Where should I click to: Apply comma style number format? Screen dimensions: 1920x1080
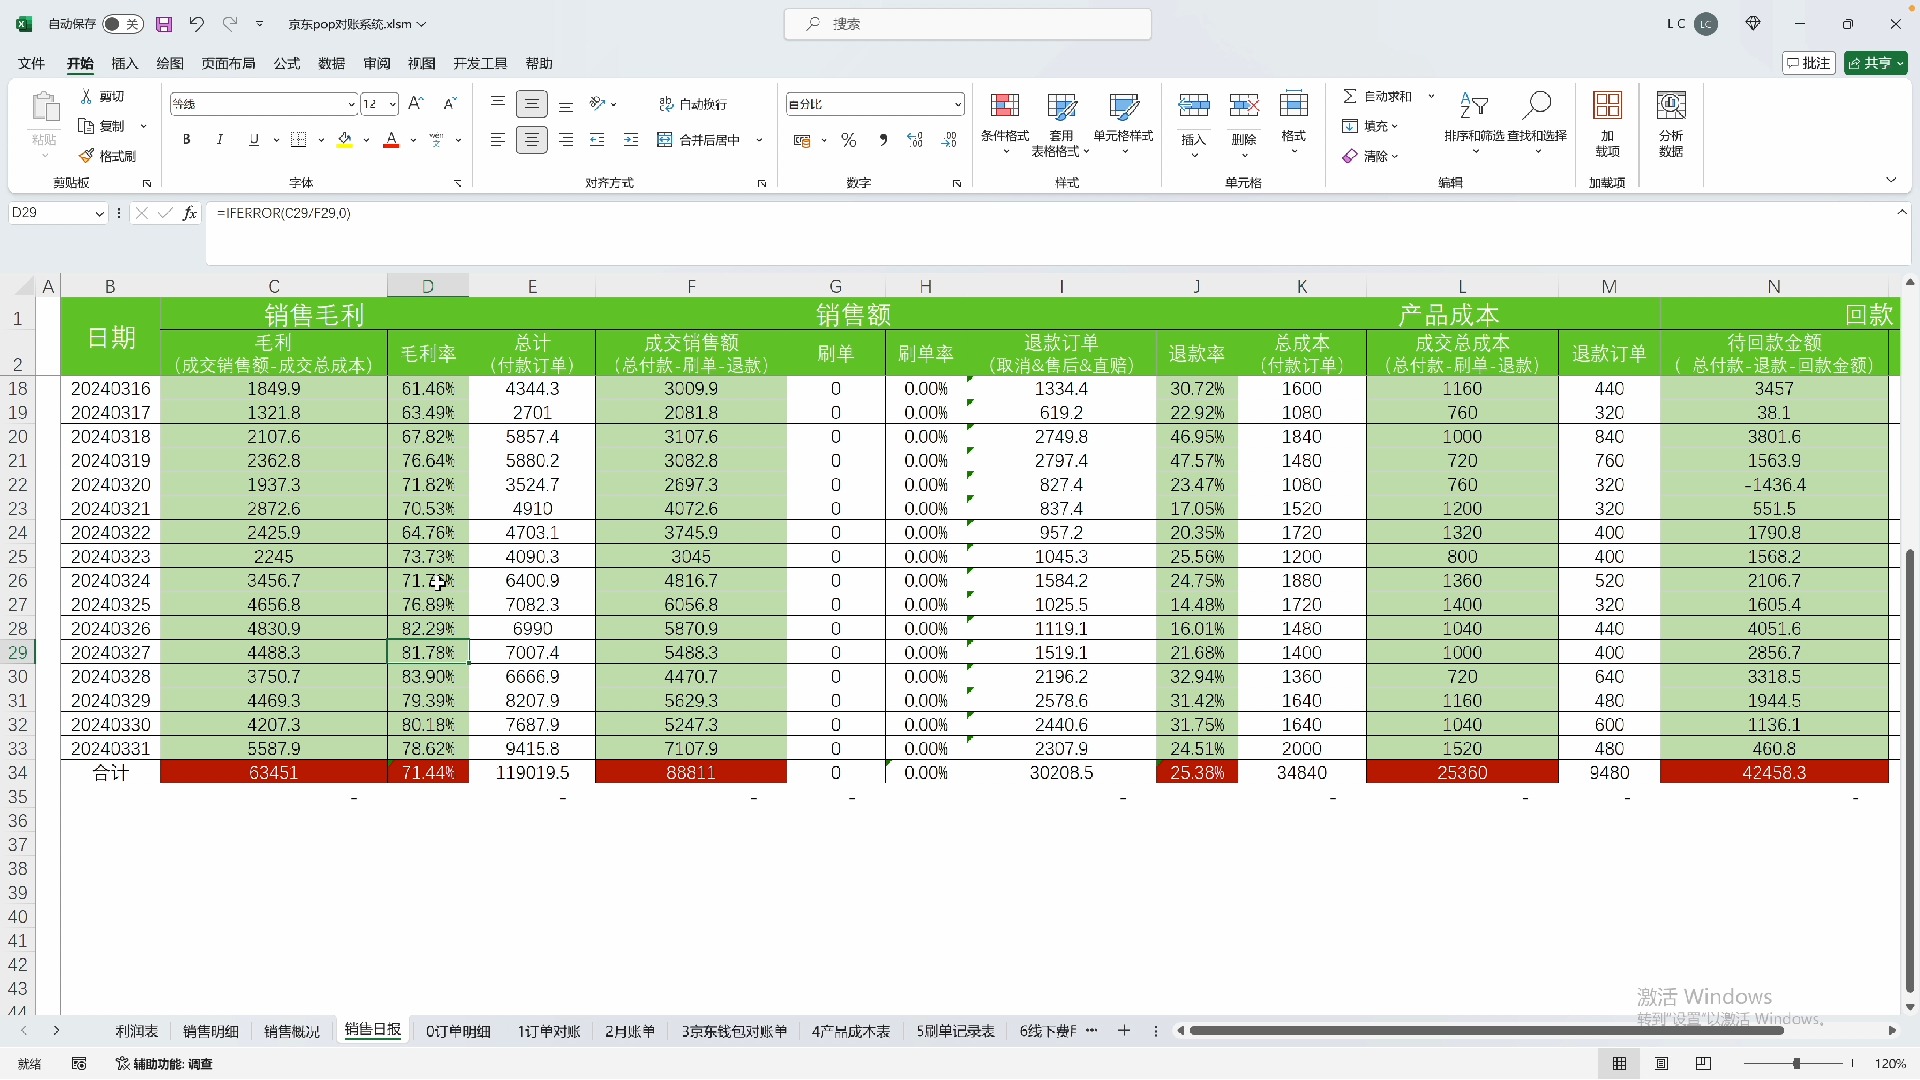click(883, 140)
